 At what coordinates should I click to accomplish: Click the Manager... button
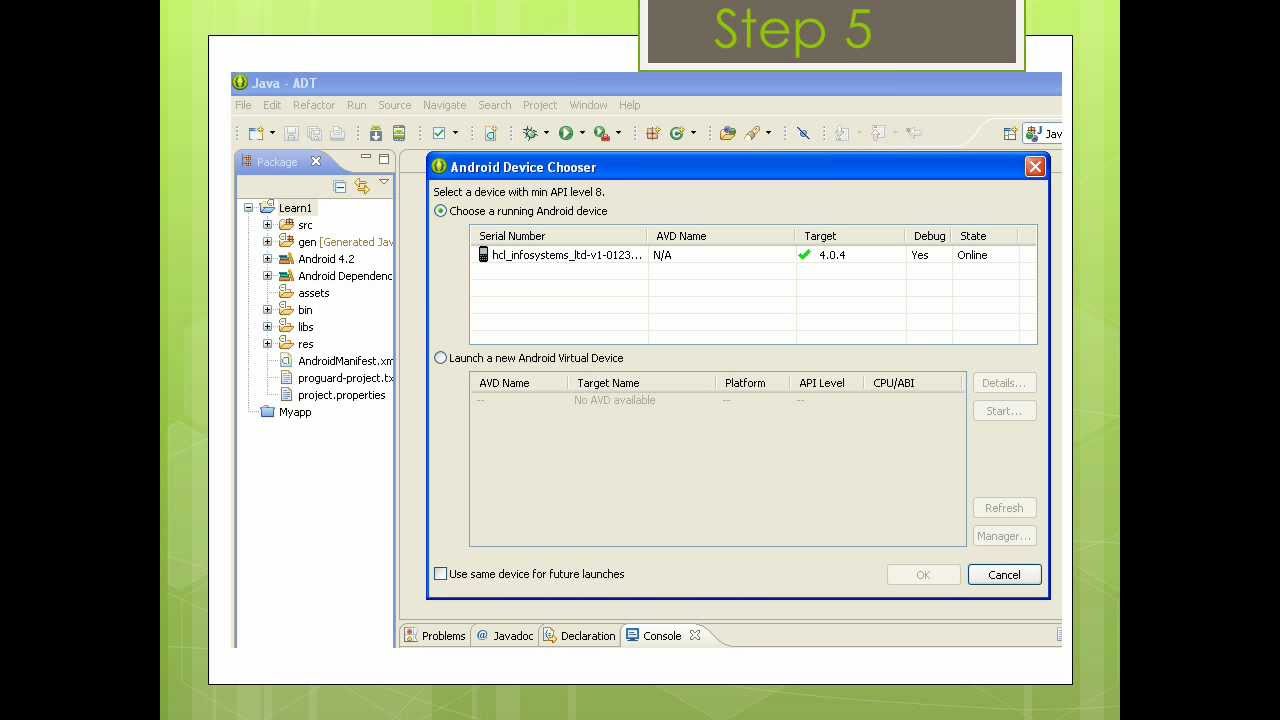[x=1004, y=536]
